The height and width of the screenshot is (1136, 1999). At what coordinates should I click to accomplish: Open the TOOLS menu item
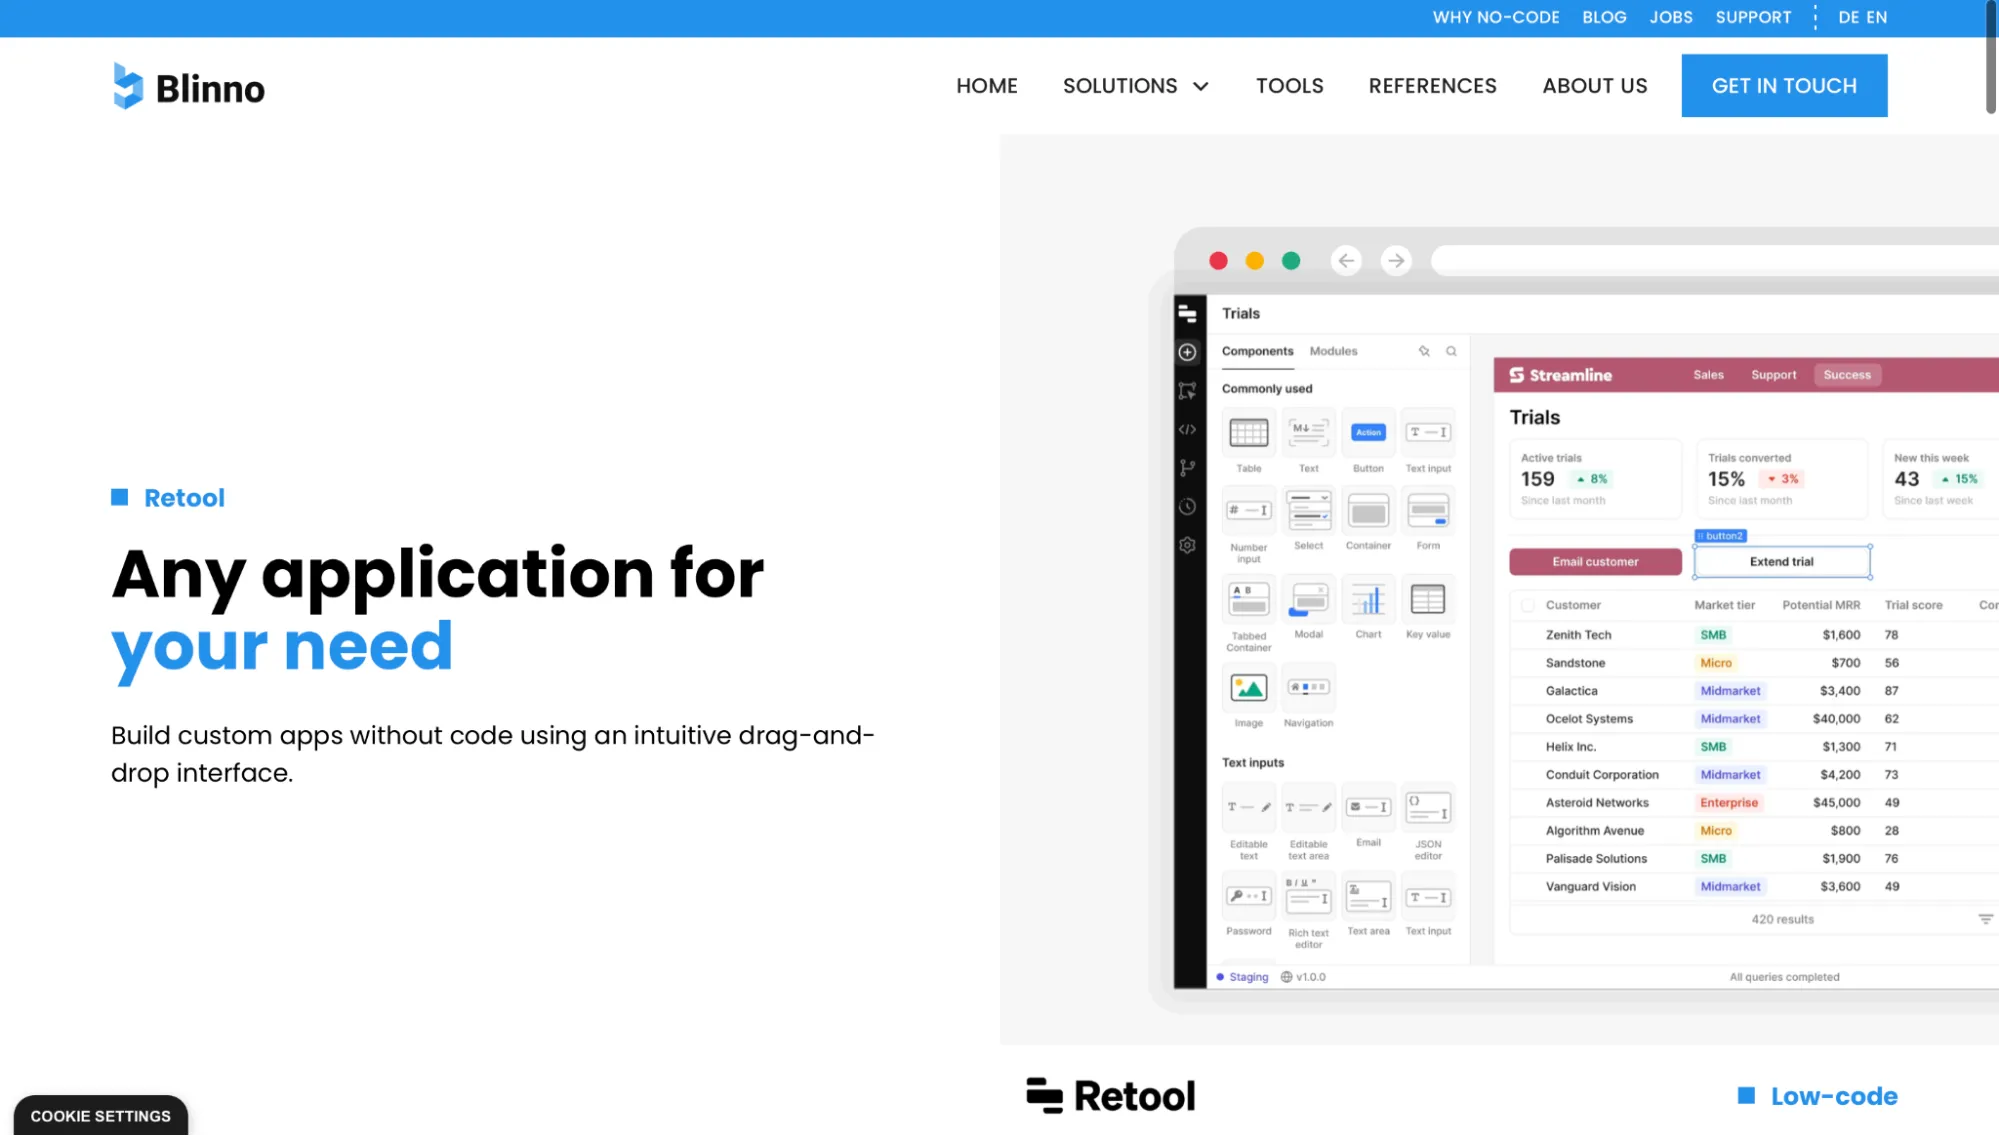[1289, 86]
